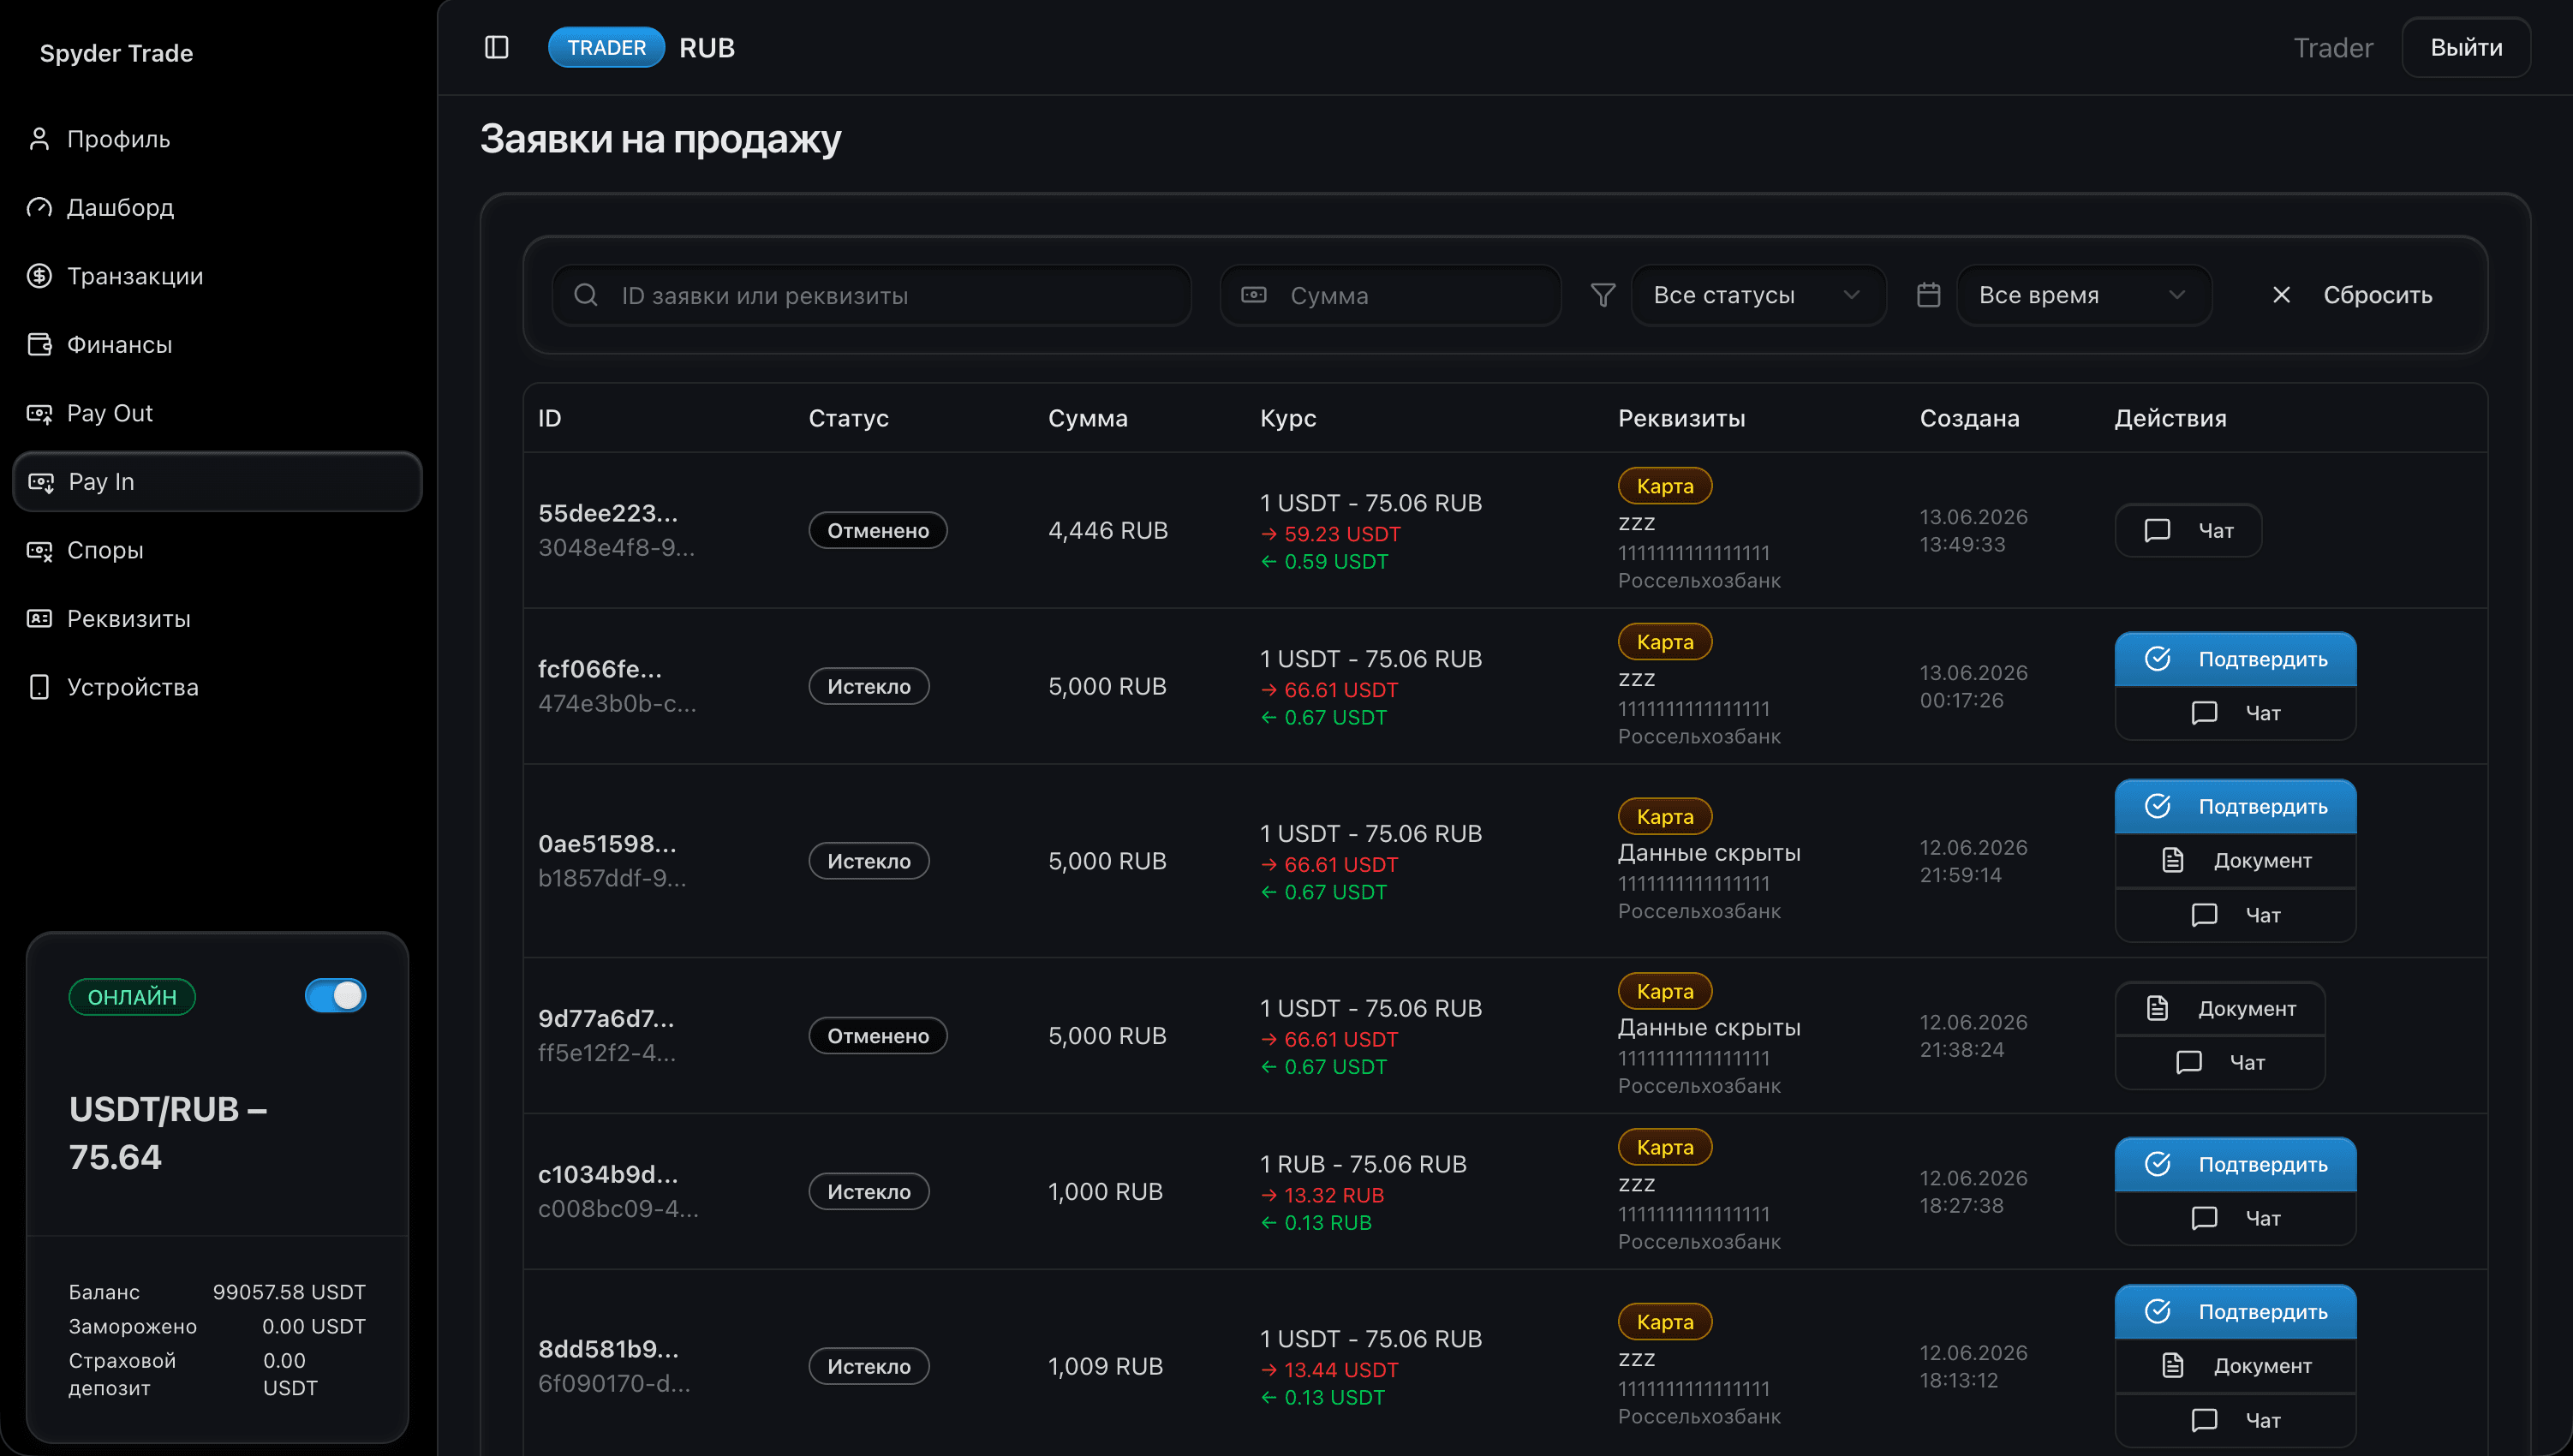Click Подтвердить for order 0ae51598
Image resolution: width=2573 pixels, height=1456 pixels.
[2235, 806]
